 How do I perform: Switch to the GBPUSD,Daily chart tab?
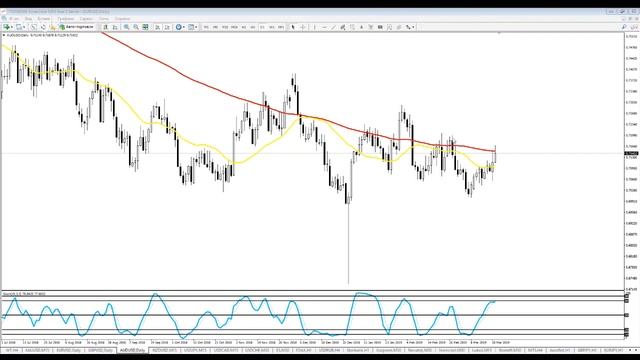pyautogui.click(x=100, y=350)
